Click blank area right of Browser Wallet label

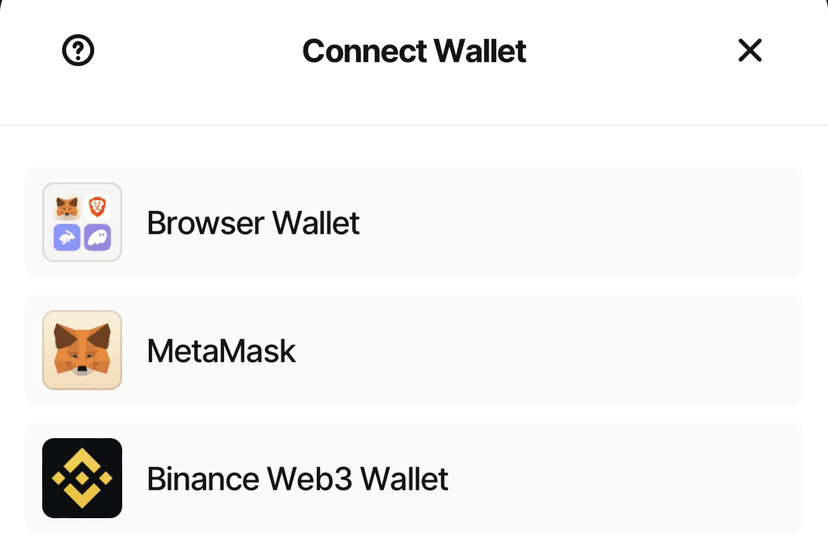click(600, 222)
